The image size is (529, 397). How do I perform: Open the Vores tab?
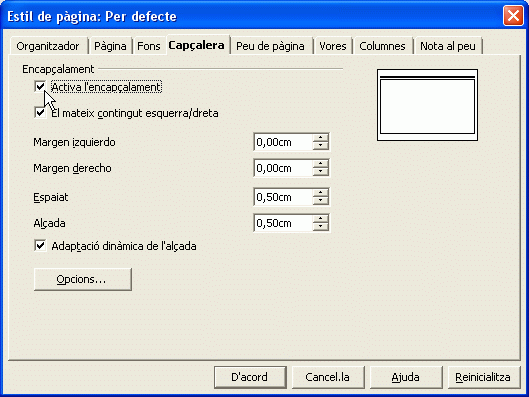point(333,46)
